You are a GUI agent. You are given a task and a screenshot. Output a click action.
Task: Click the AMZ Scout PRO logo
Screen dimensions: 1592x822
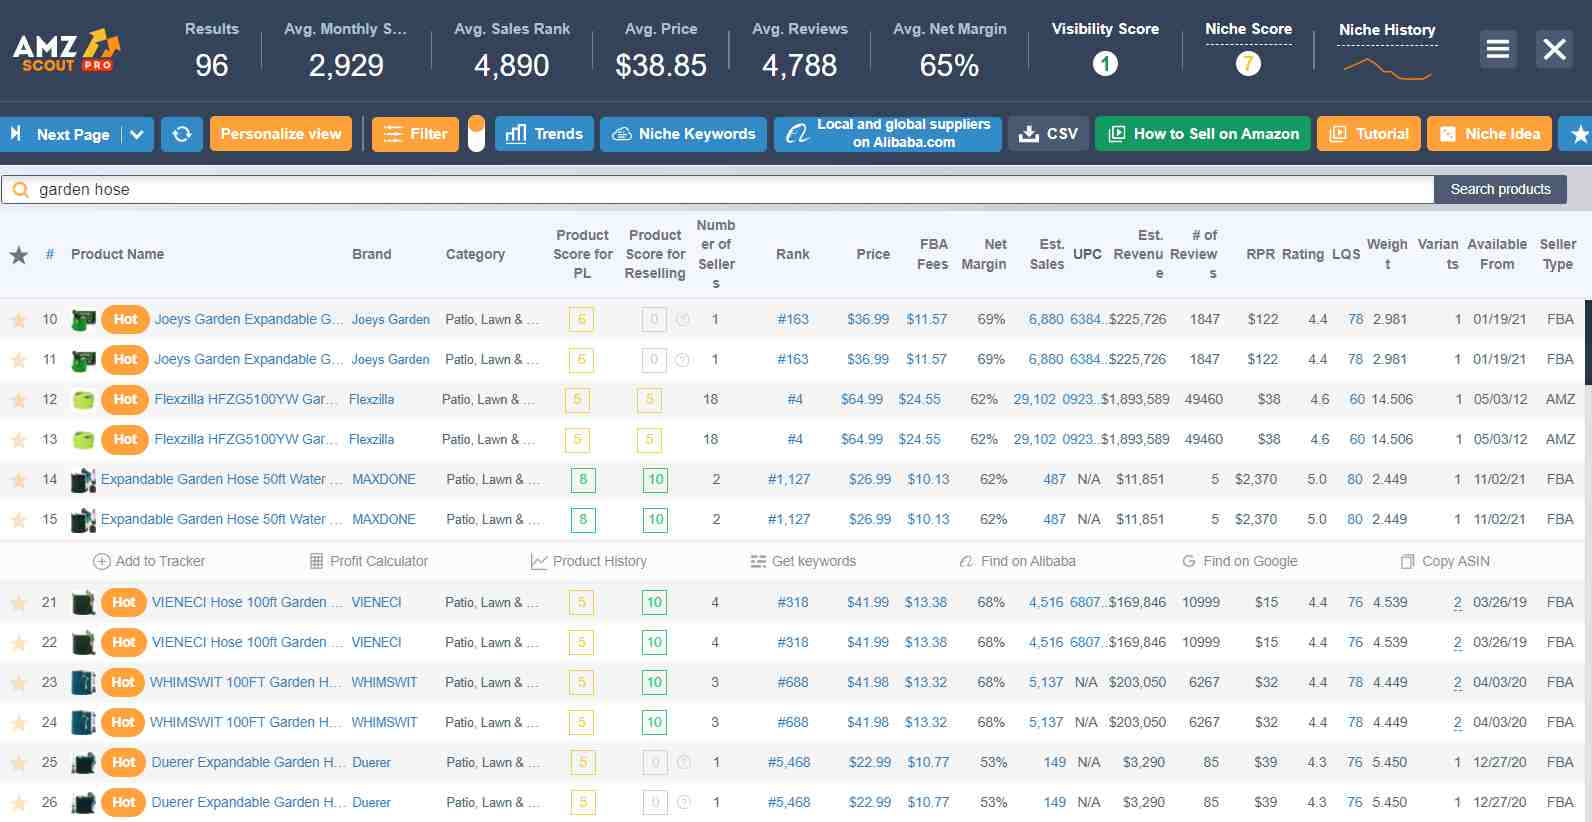tap(67, 50)
